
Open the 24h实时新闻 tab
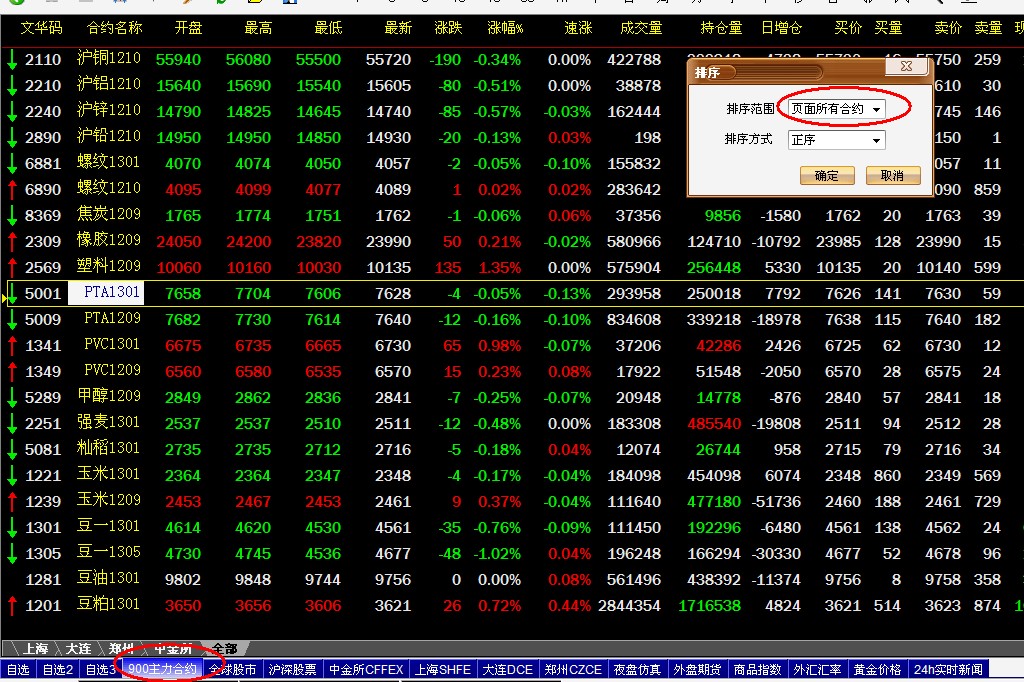coord(947,669)
